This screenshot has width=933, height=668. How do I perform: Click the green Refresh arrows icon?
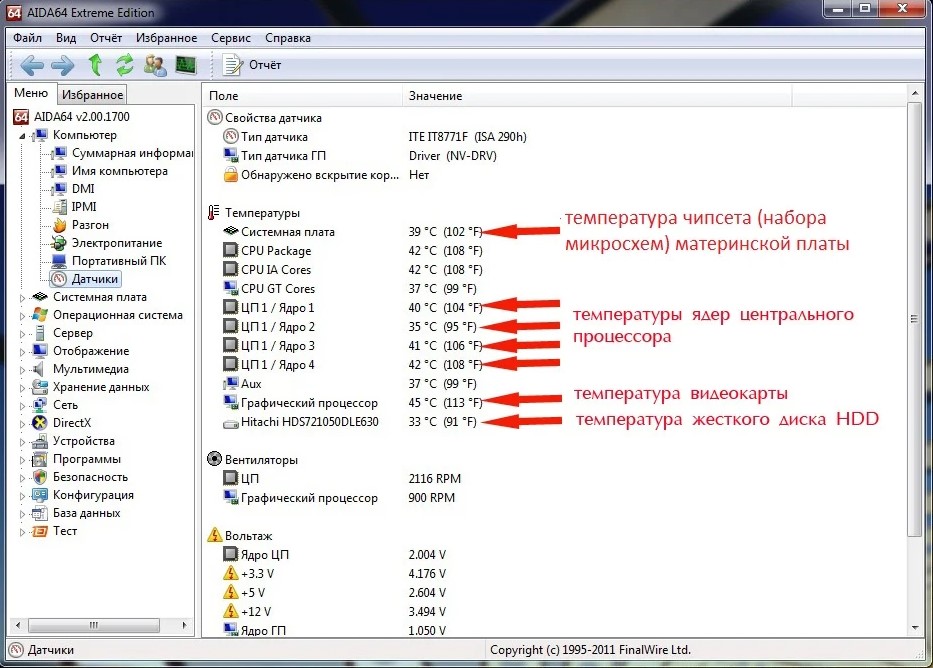click(124, 64)
